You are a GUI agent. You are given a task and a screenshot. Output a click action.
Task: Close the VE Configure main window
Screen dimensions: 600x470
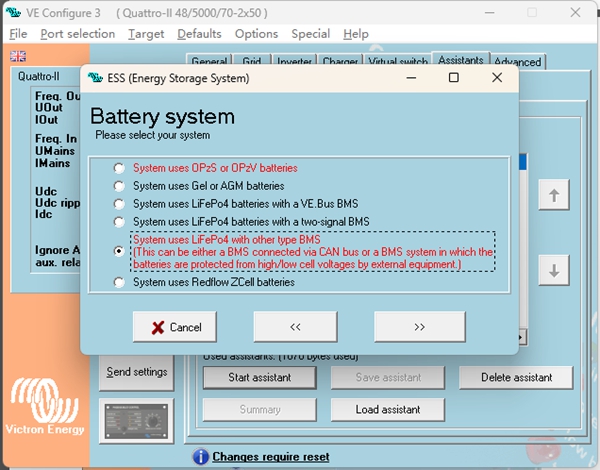coord(575,13)
